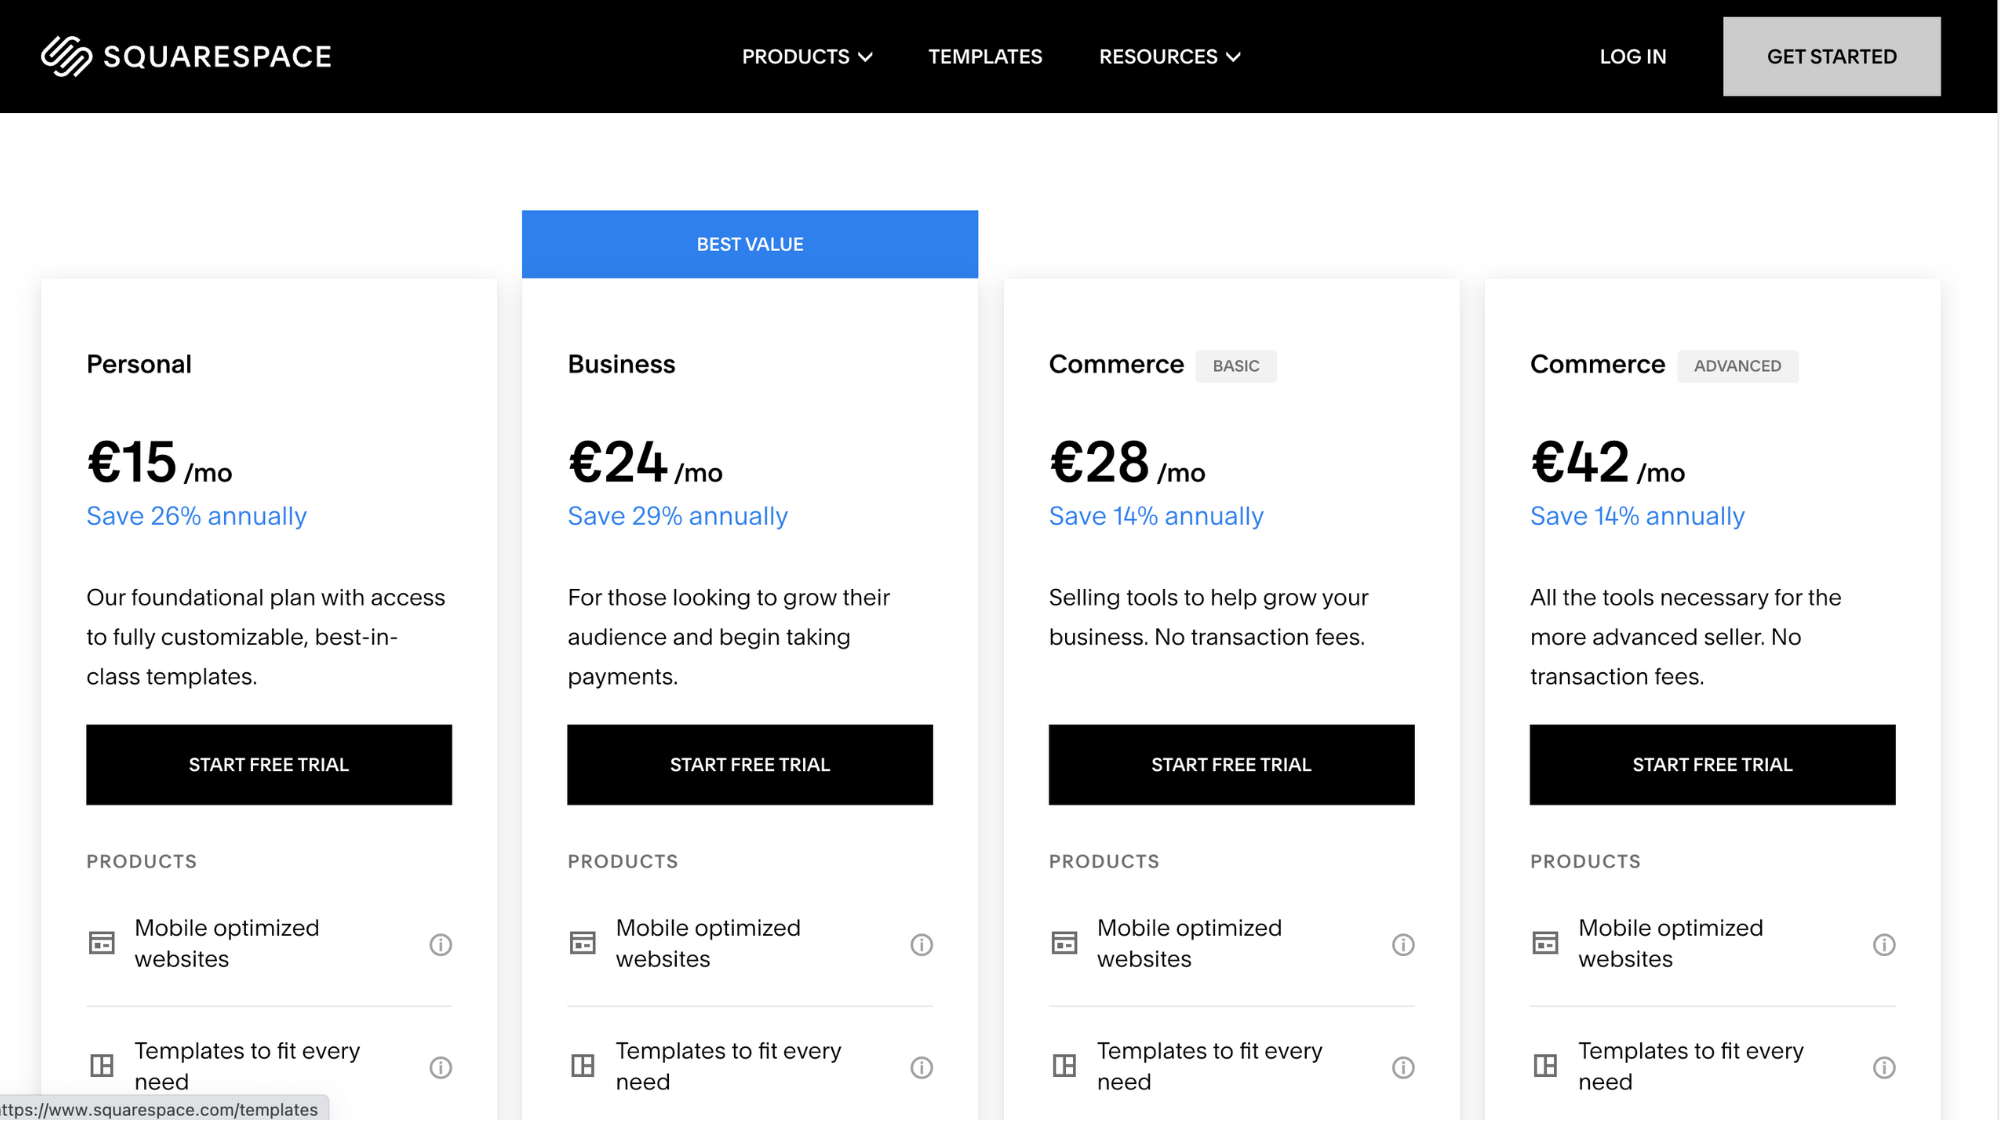This screenshot has width=2000, height=1125.
Task: Click info icon for Personal mobile optimized websites
Action: tap(440, 944)
